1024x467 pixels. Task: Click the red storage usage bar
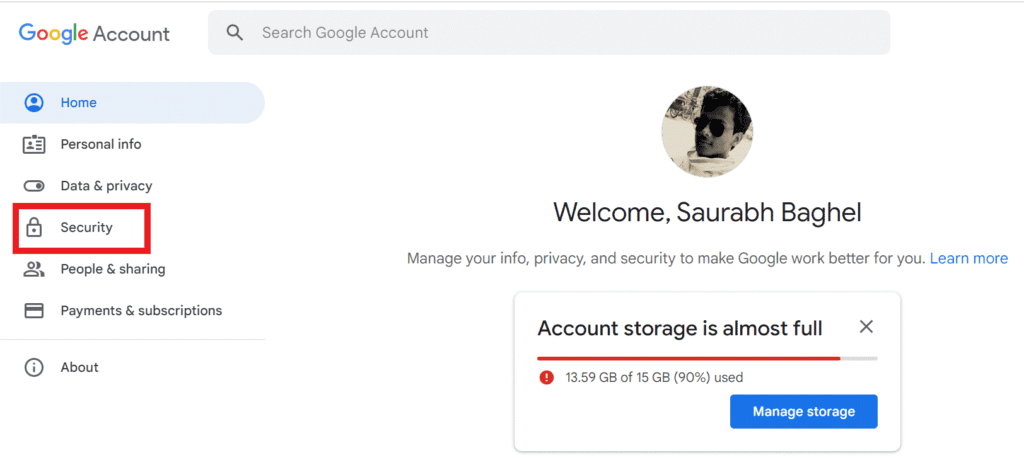click(x=689, y=358)
